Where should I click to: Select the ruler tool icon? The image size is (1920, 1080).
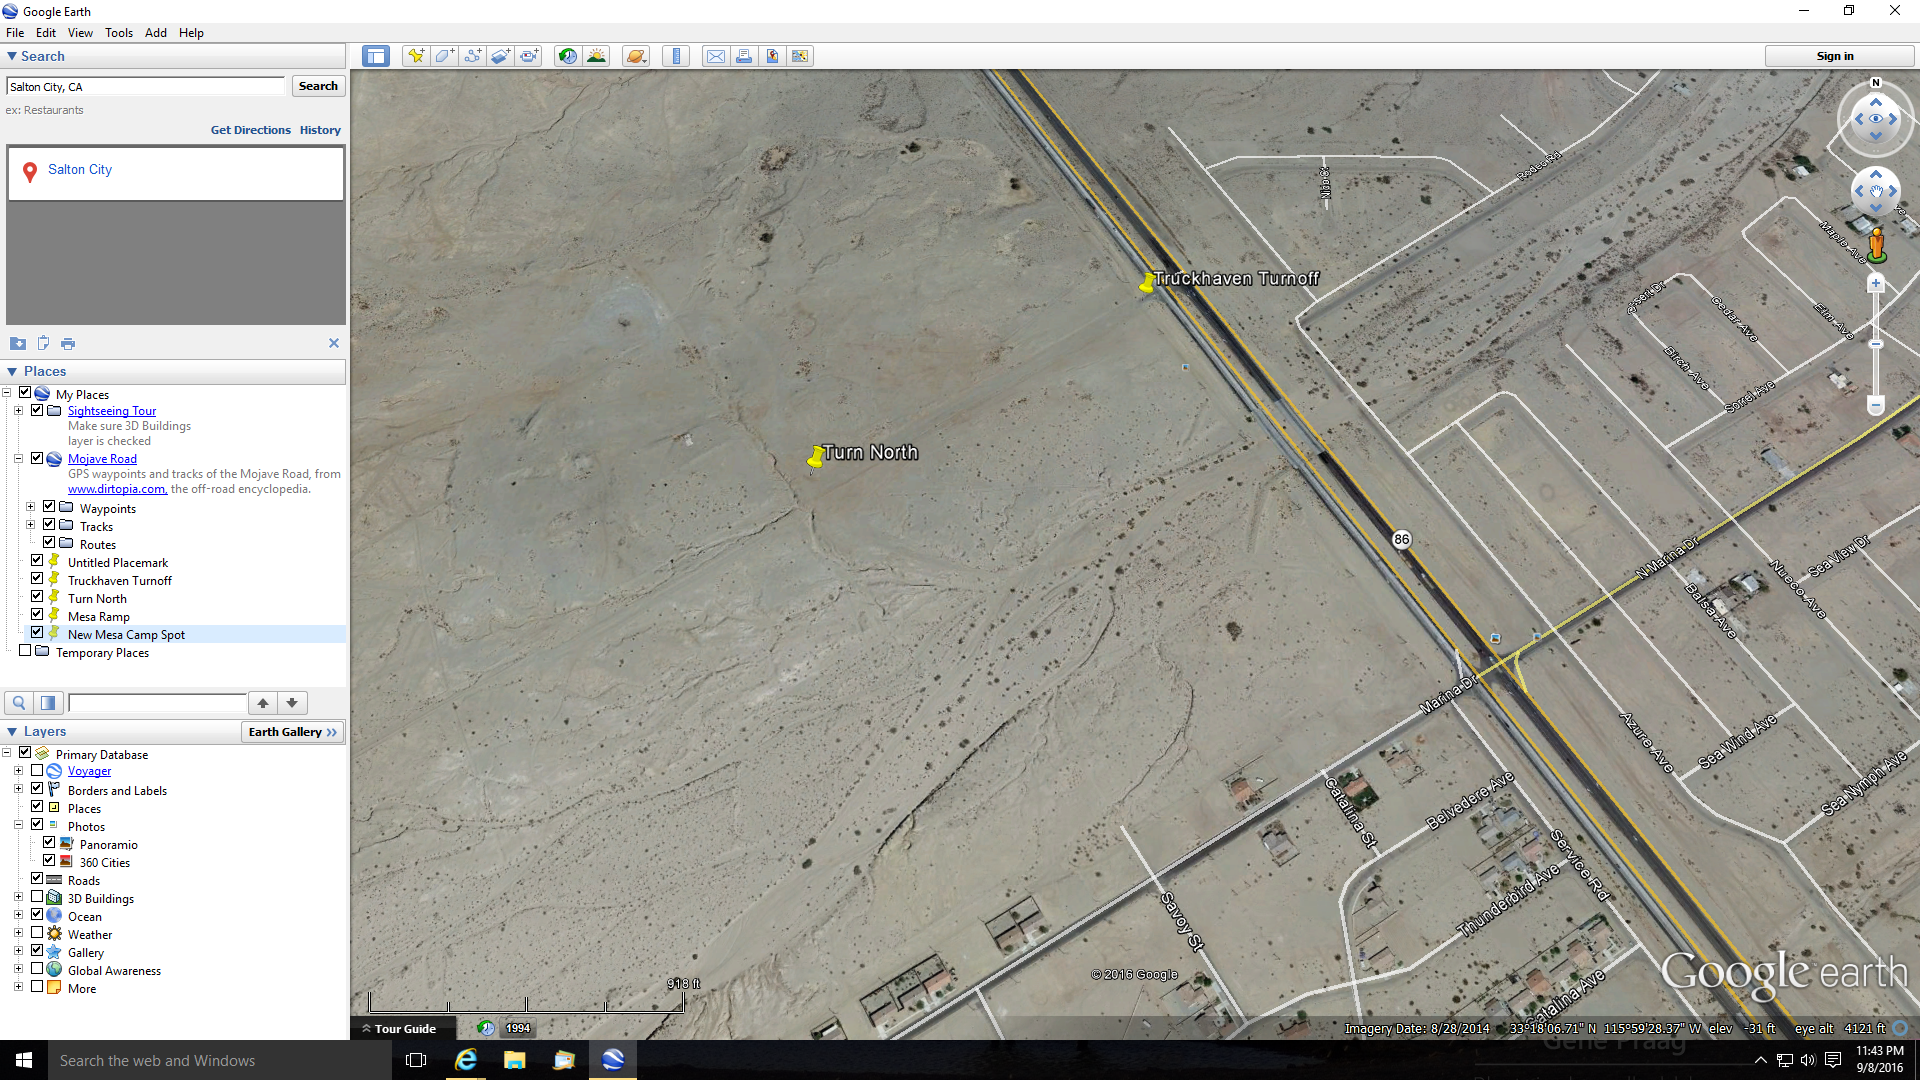pyautogui.click(x=676, y=56)
